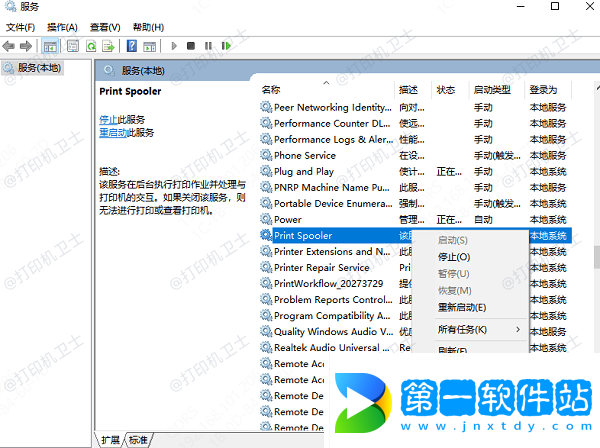Sort by the 登录为 column header
The height and width of the screenshot is (448, 600).
tap(543, 90)
